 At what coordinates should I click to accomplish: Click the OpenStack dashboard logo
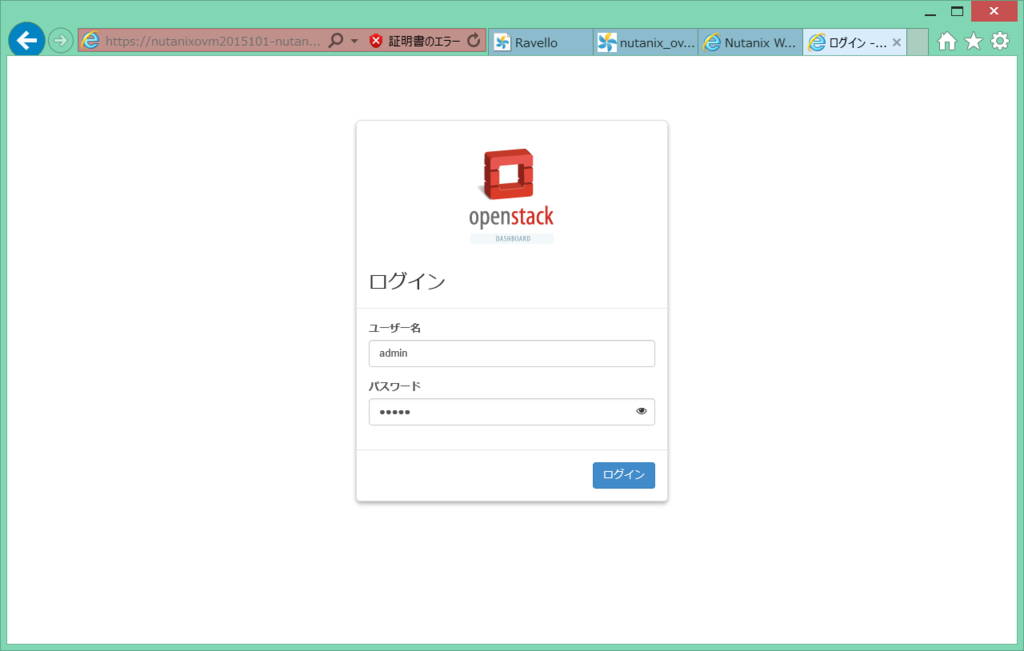(511, 196)
